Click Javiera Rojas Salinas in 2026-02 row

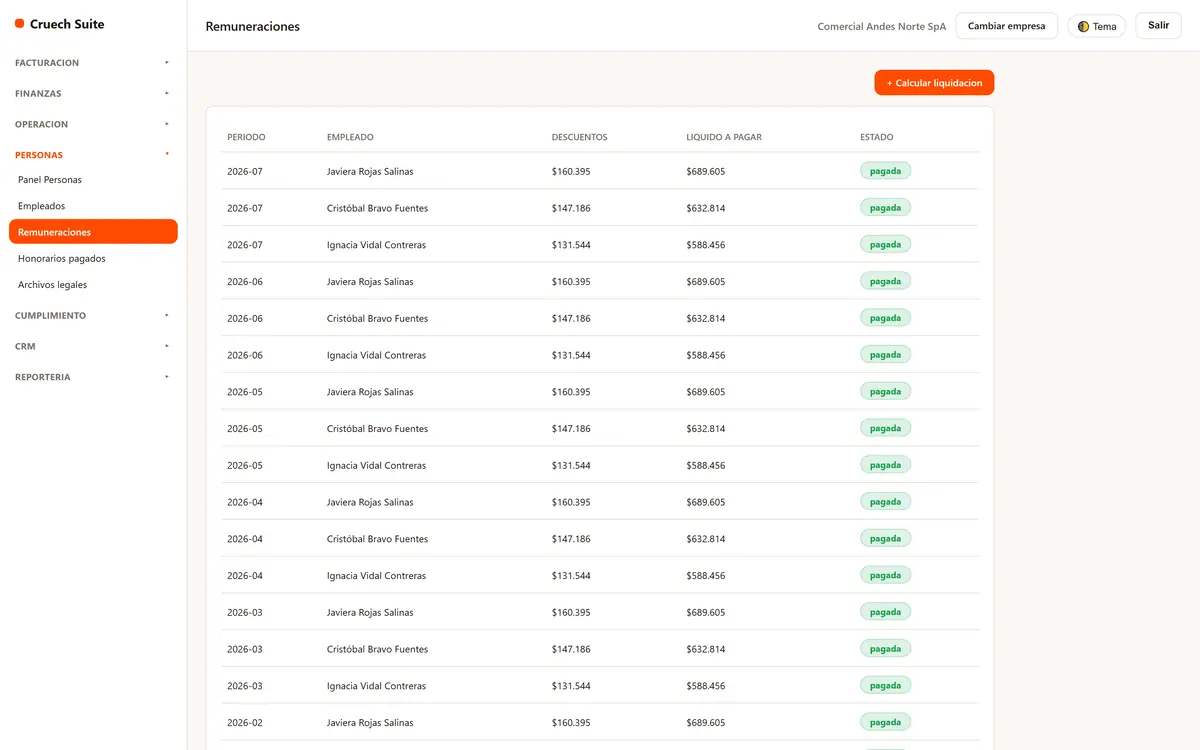(x=370, y=723)
